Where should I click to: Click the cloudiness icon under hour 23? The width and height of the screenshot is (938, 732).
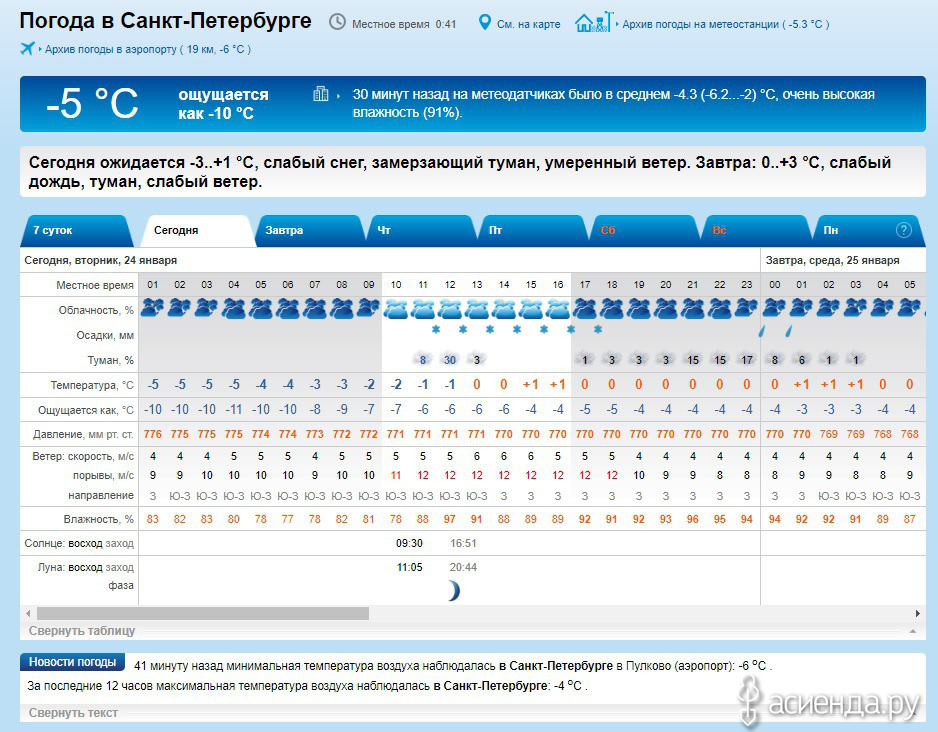pyautogui.click(x=747, y=309)
